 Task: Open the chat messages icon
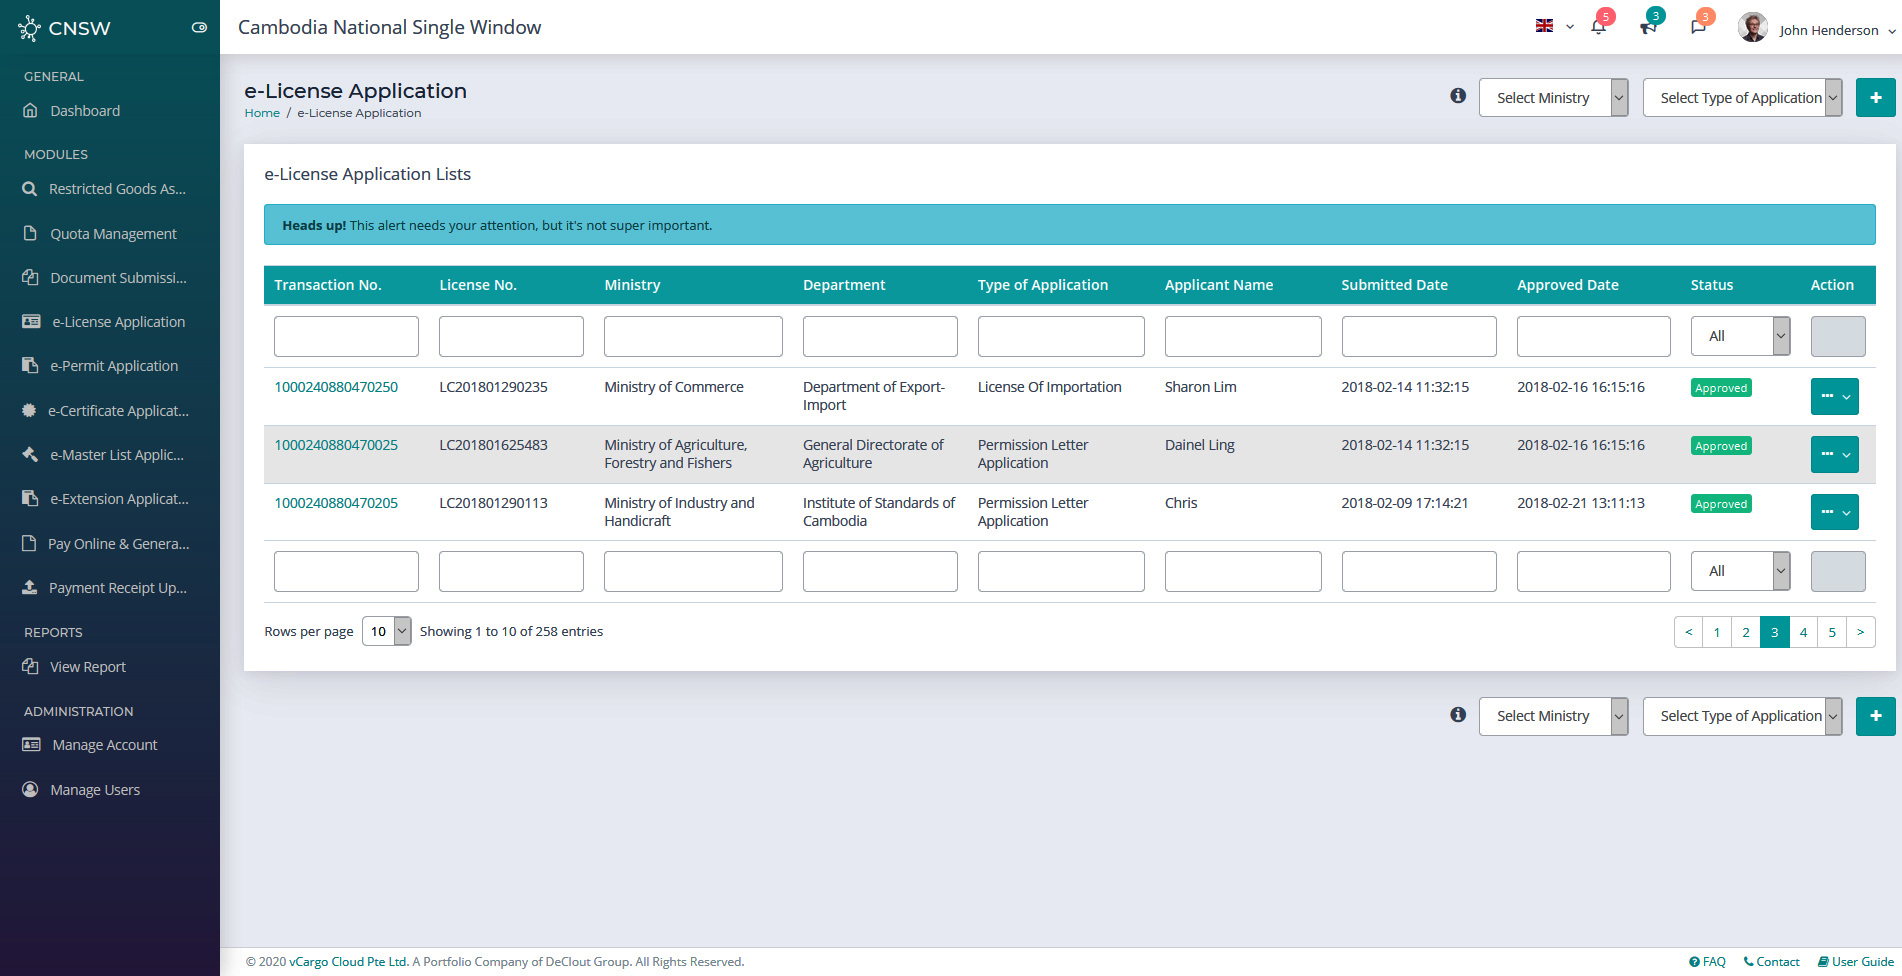[1698, 28]
